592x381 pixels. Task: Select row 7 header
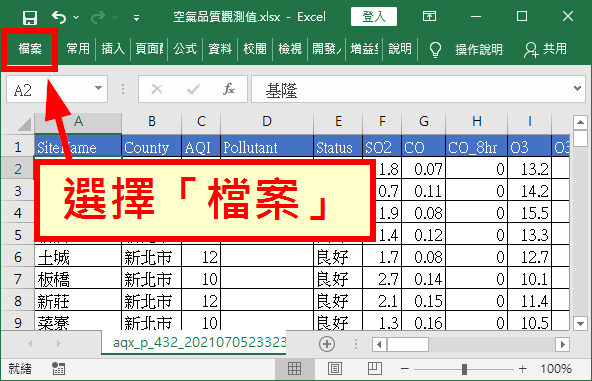pyautogui.click(x=18, y=279)
